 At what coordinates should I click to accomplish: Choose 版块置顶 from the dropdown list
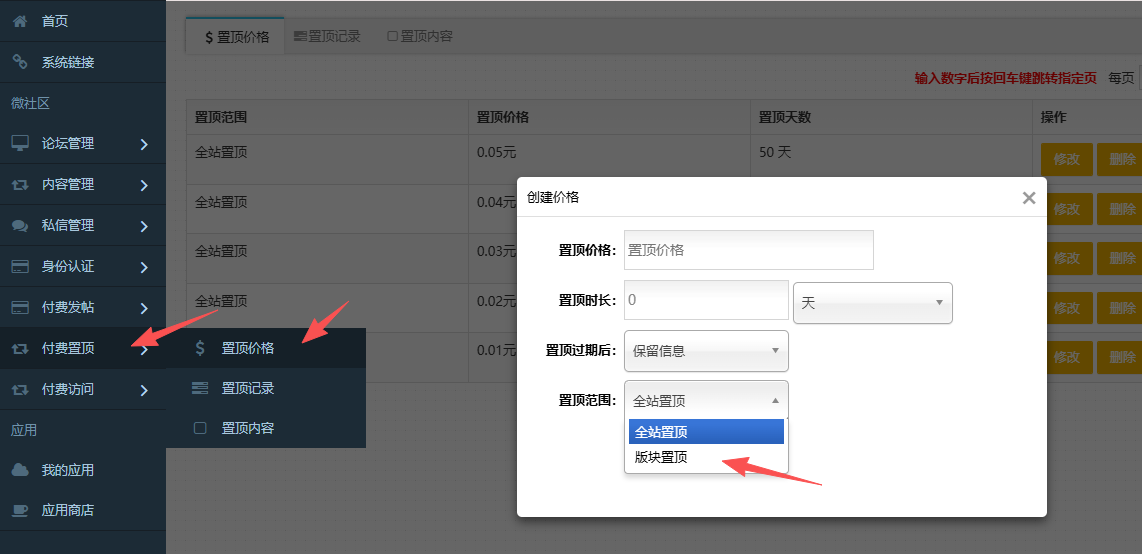tap(661, 458)
